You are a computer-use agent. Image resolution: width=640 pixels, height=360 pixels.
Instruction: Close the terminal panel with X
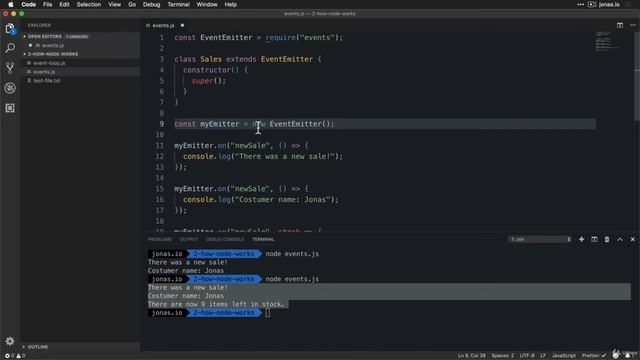tap(633, 239)
